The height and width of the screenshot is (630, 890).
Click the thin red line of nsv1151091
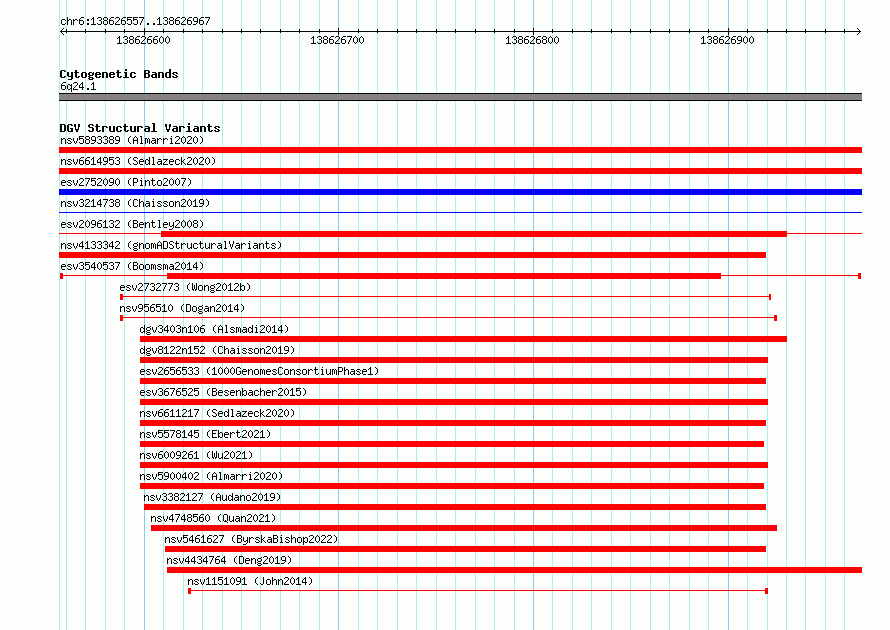pyautogui.click(x=478, y=591)
